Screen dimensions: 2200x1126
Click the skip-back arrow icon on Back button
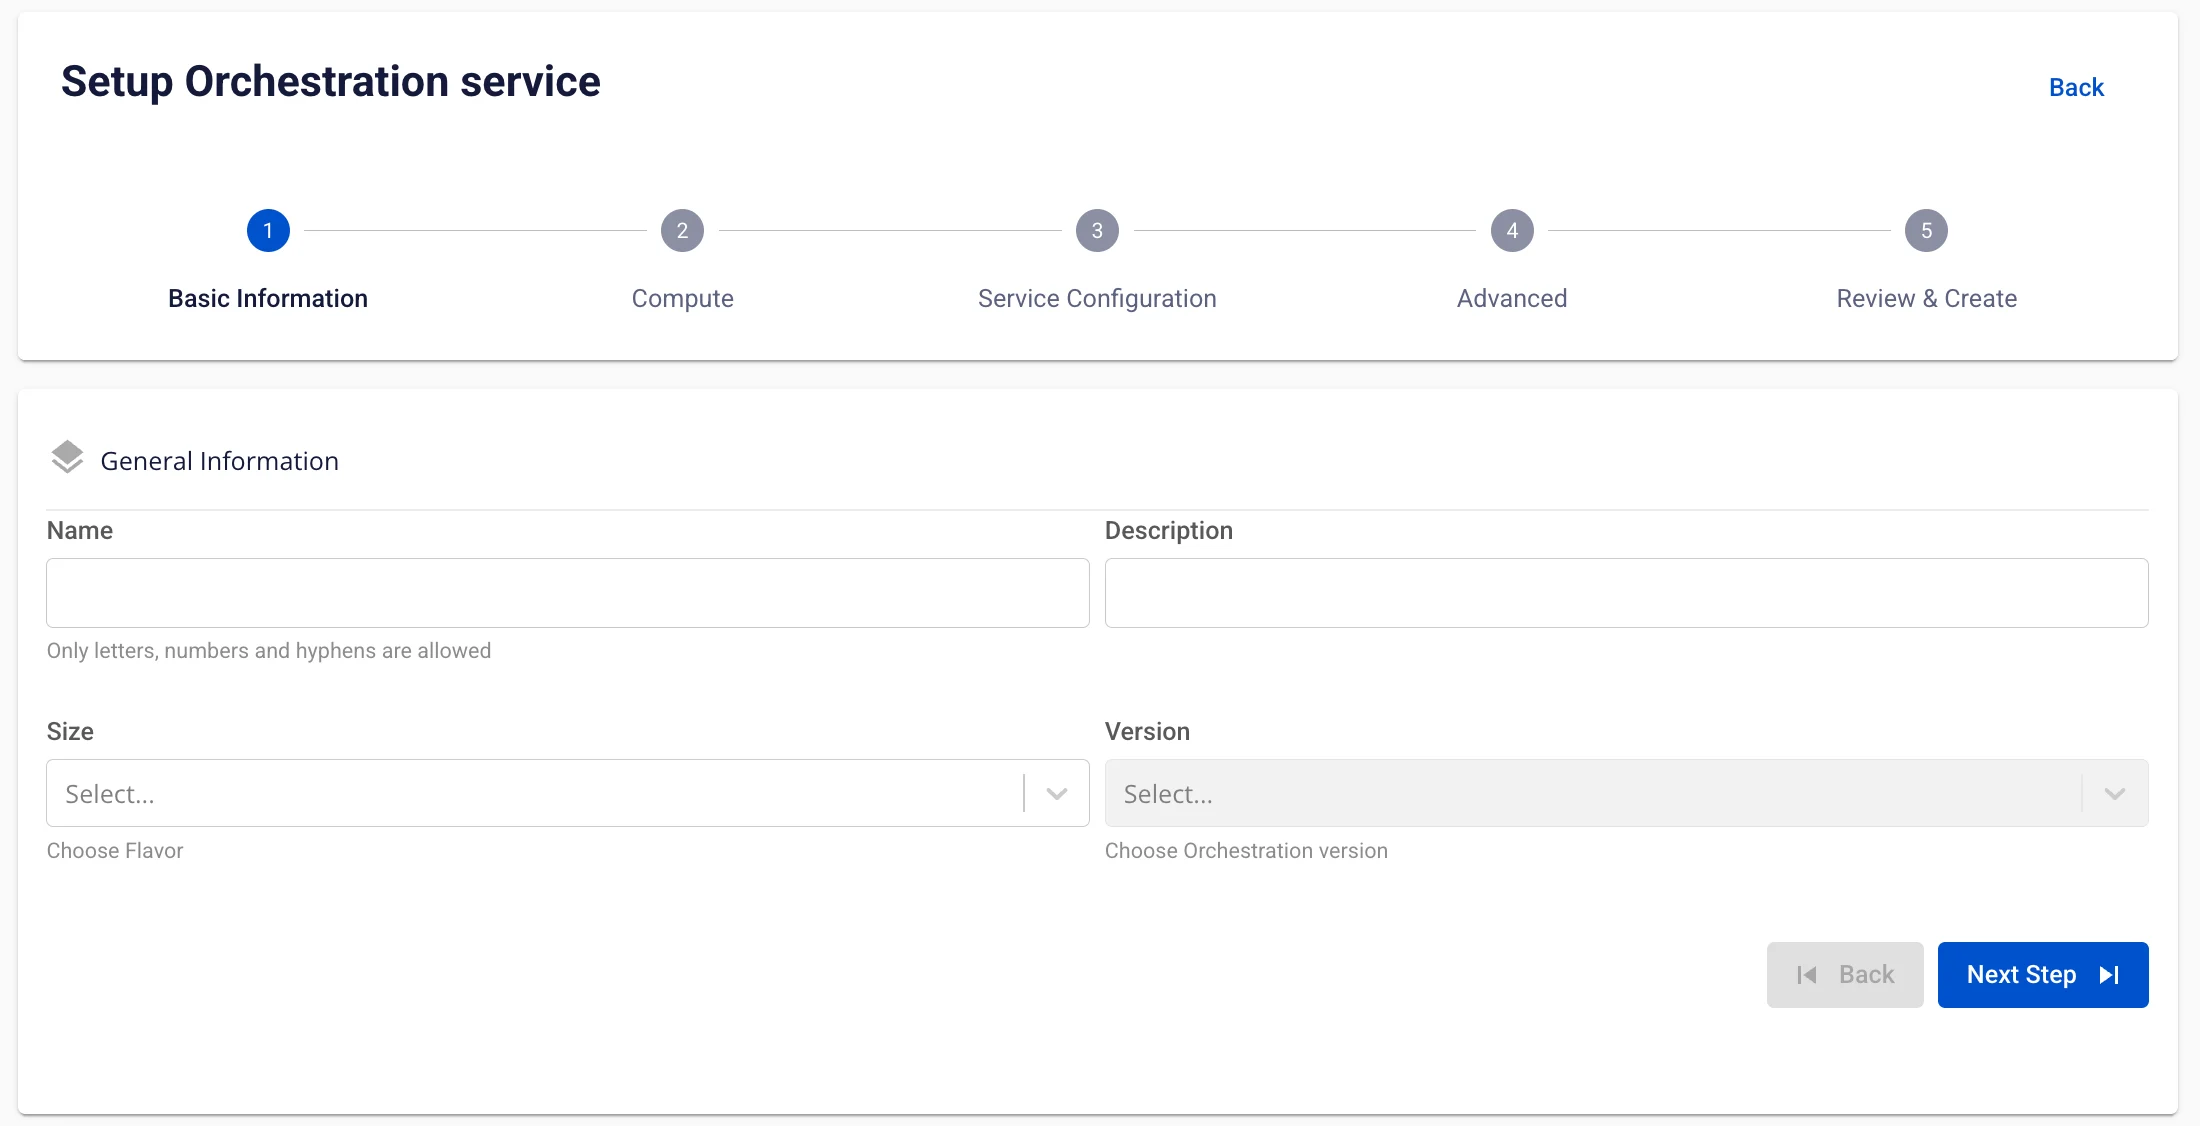click(1806, 975)
